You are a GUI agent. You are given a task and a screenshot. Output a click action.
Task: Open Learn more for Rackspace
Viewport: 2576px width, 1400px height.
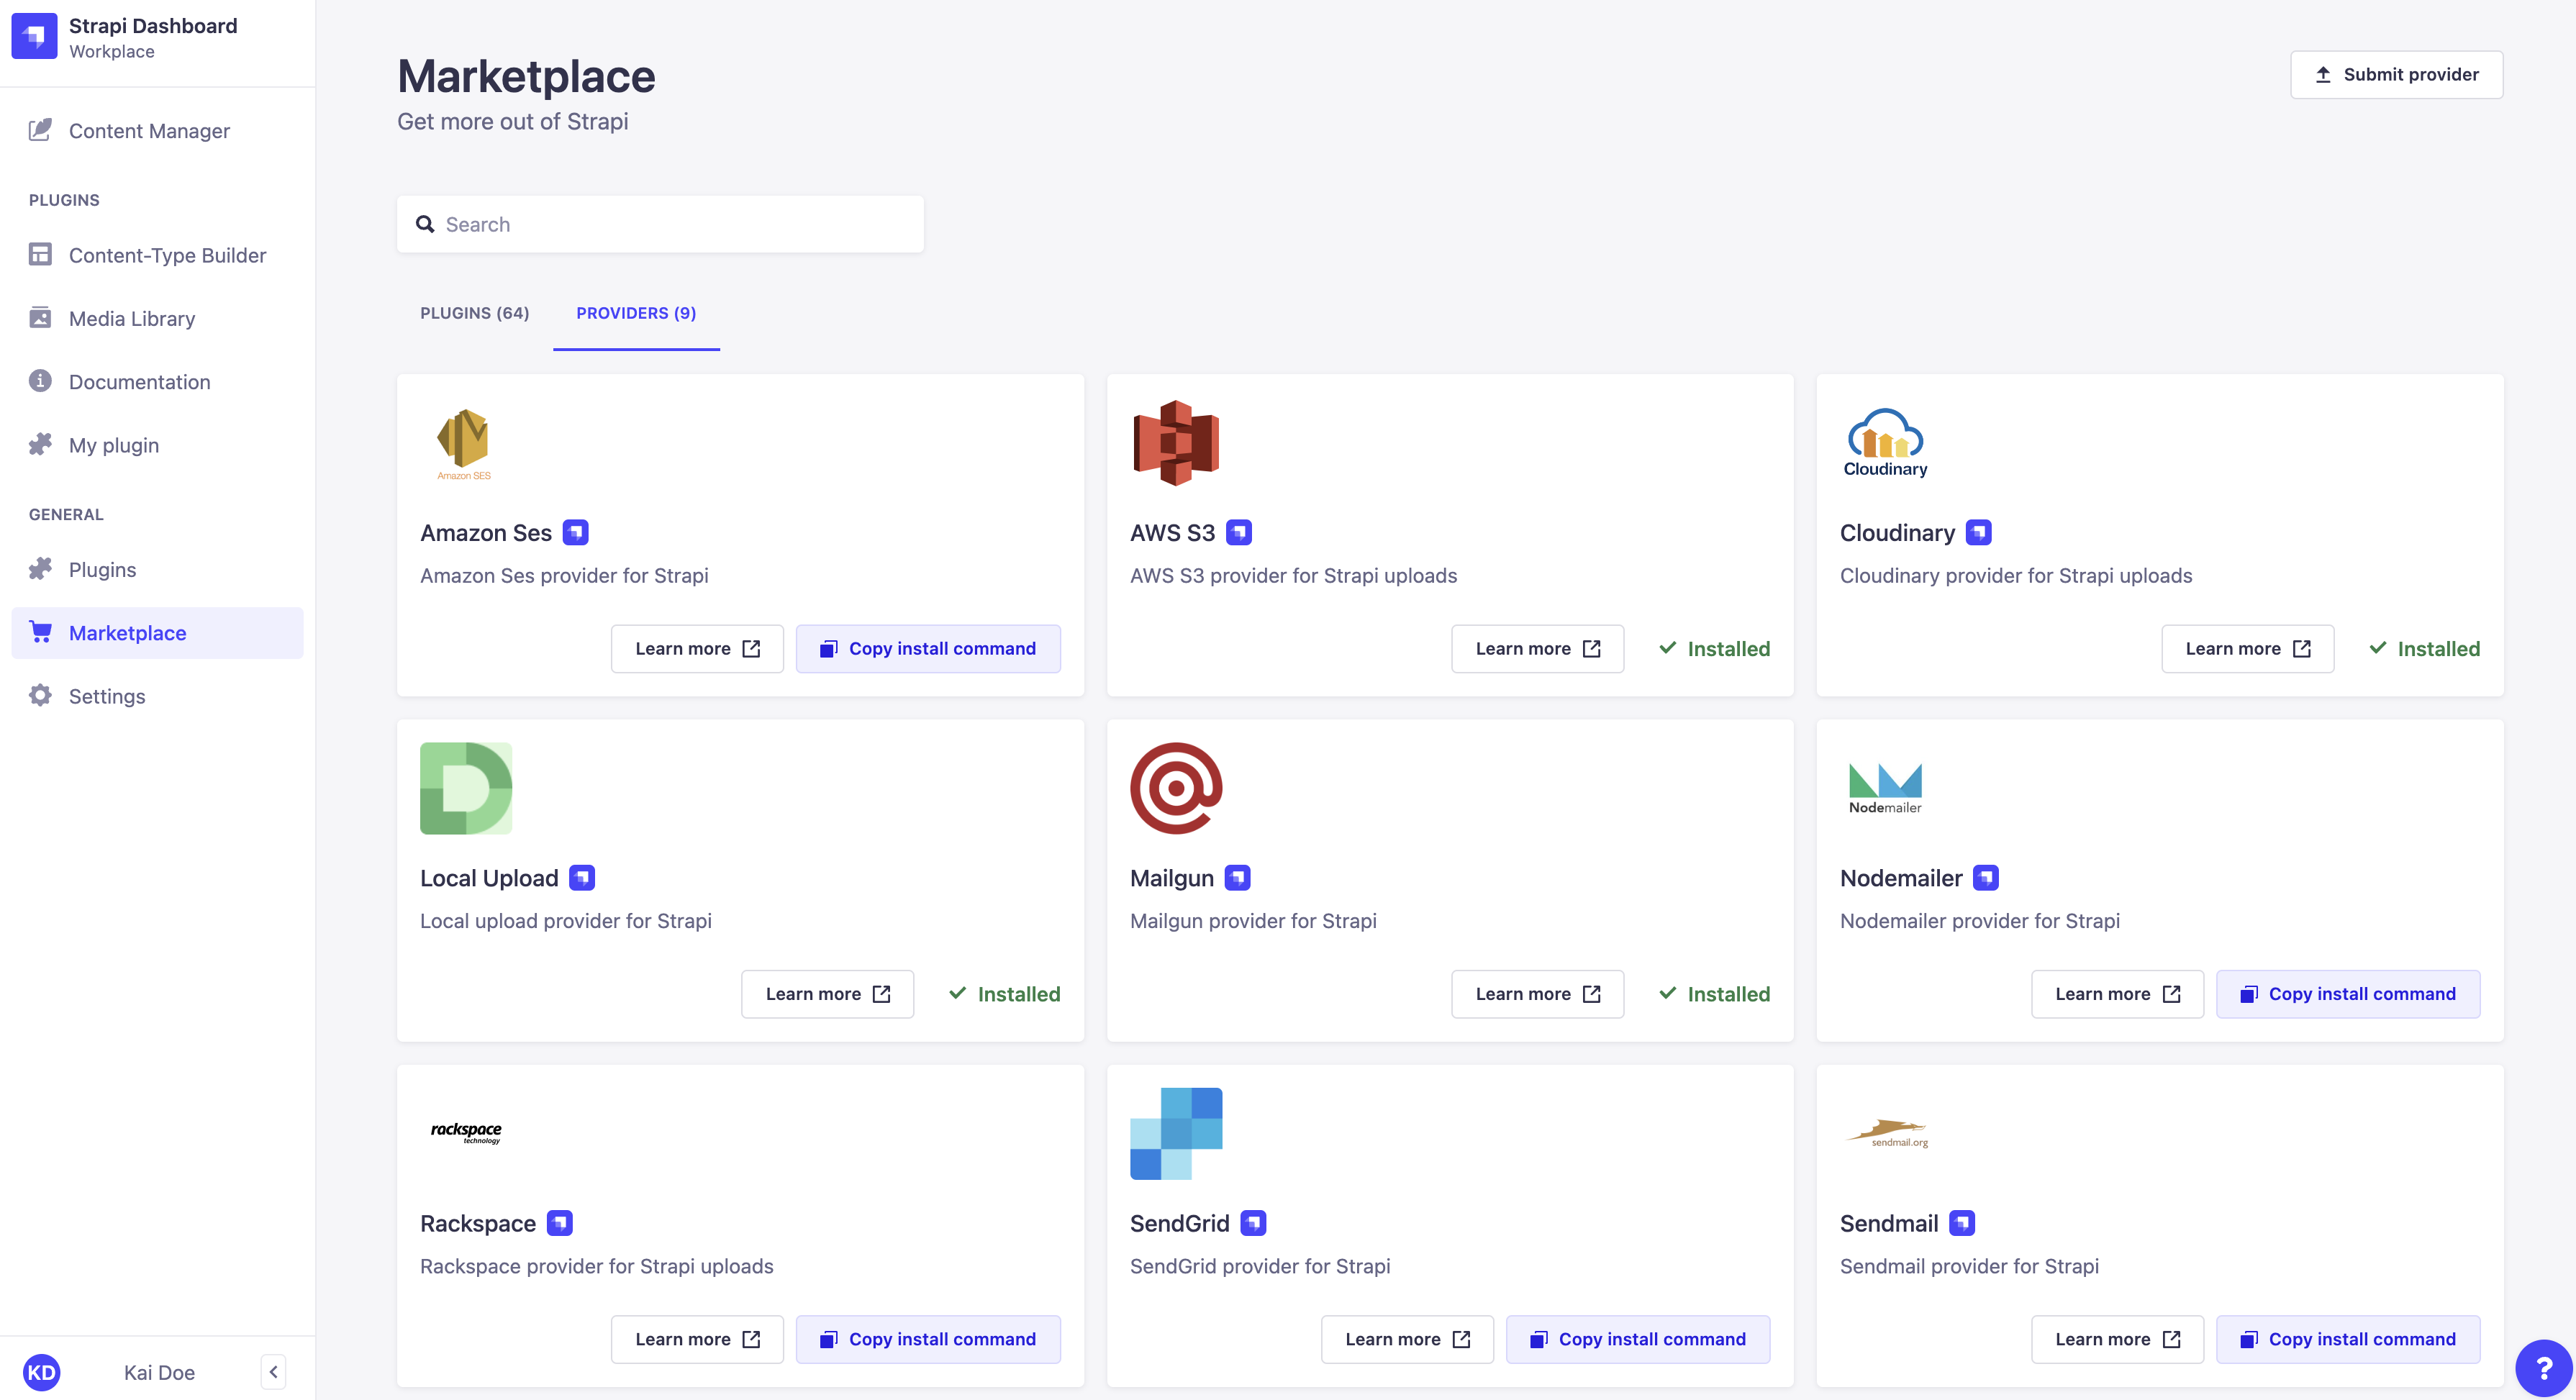click(x=697, y=1339)
